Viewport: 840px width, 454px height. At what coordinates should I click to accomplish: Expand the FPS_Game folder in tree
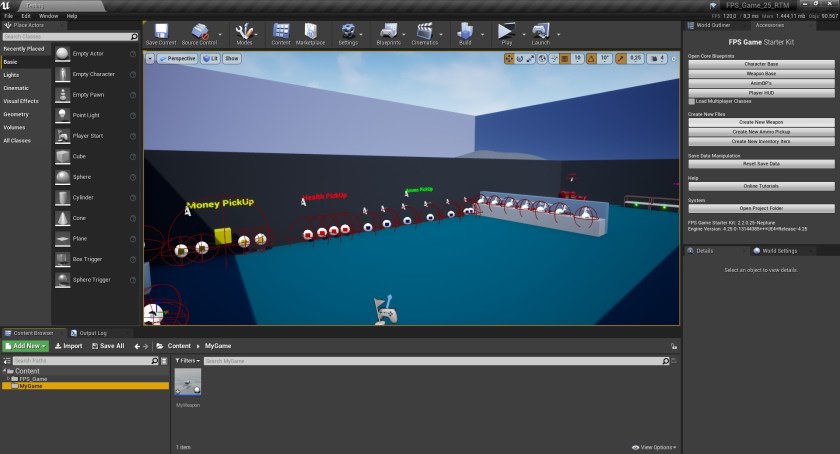(9, 379)
